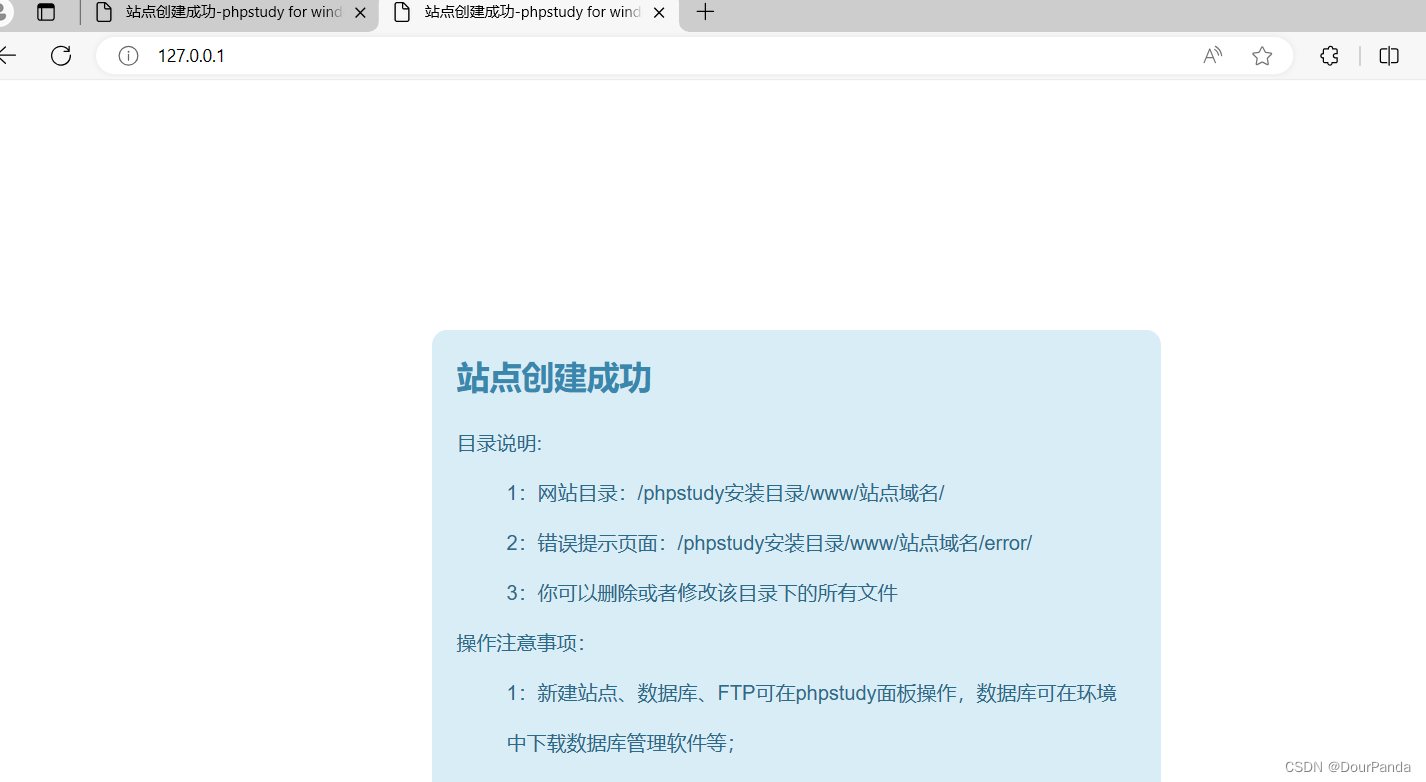The height and width of the screenshot is (782, 1426).
Task: Click the 你可以删除或者修改 line
Action: click(x=702, y=593)
